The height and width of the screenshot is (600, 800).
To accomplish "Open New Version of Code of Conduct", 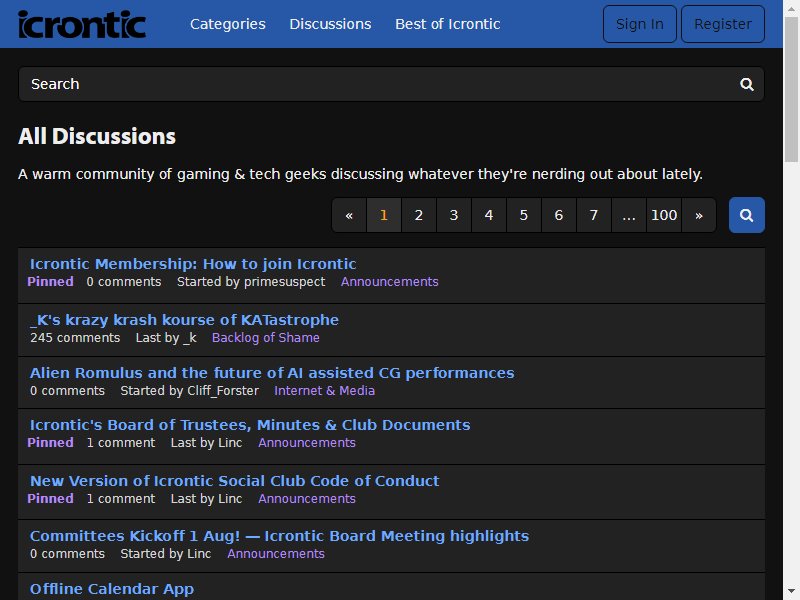I will (235, 481).
